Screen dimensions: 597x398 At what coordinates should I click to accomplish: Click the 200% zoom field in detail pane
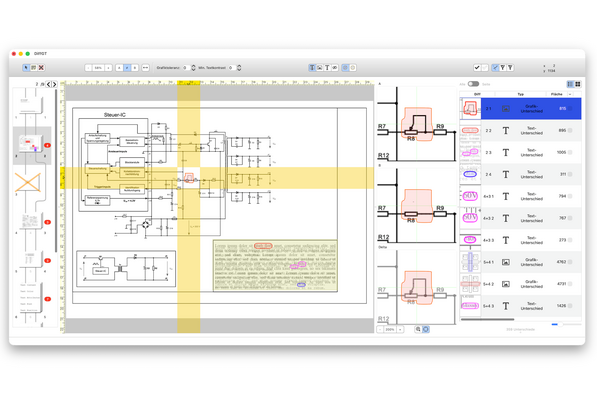(390, 329)
